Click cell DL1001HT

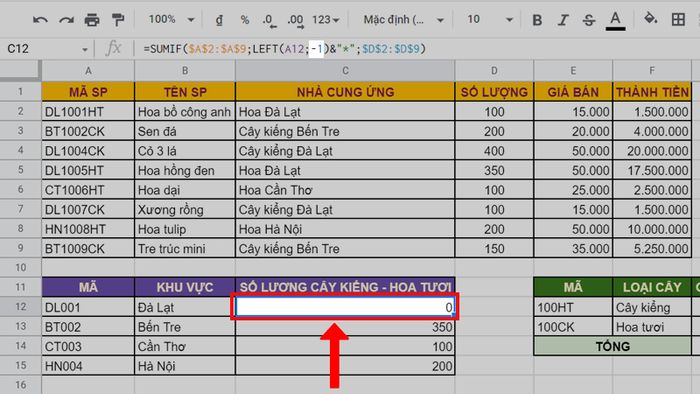point(88,112)
